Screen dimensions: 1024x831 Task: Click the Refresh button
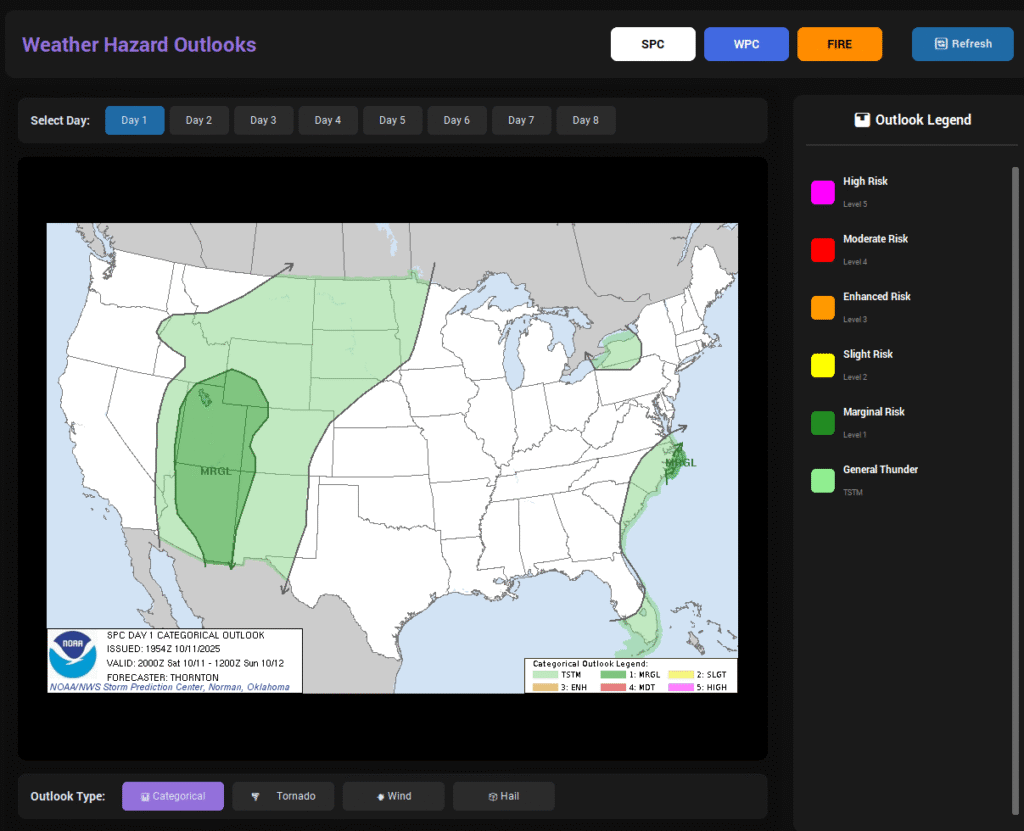click(962, 44)
